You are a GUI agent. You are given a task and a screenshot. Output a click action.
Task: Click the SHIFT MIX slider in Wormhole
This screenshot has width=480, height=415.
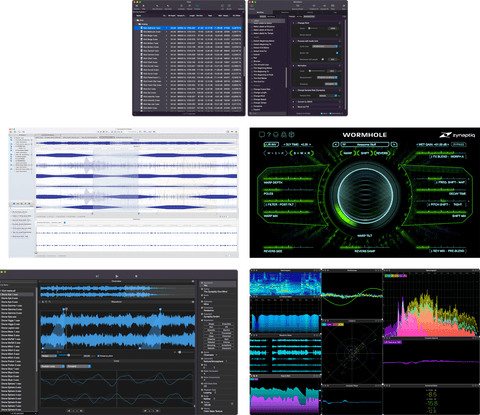tap(441, 213)
